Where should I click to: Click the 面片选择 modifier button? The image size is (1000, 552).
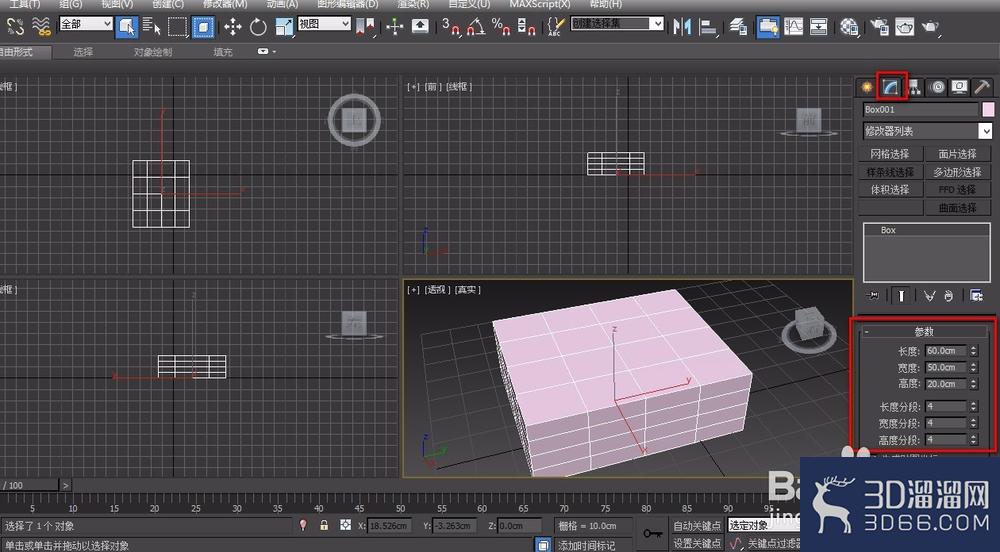(x=957, y=154)
